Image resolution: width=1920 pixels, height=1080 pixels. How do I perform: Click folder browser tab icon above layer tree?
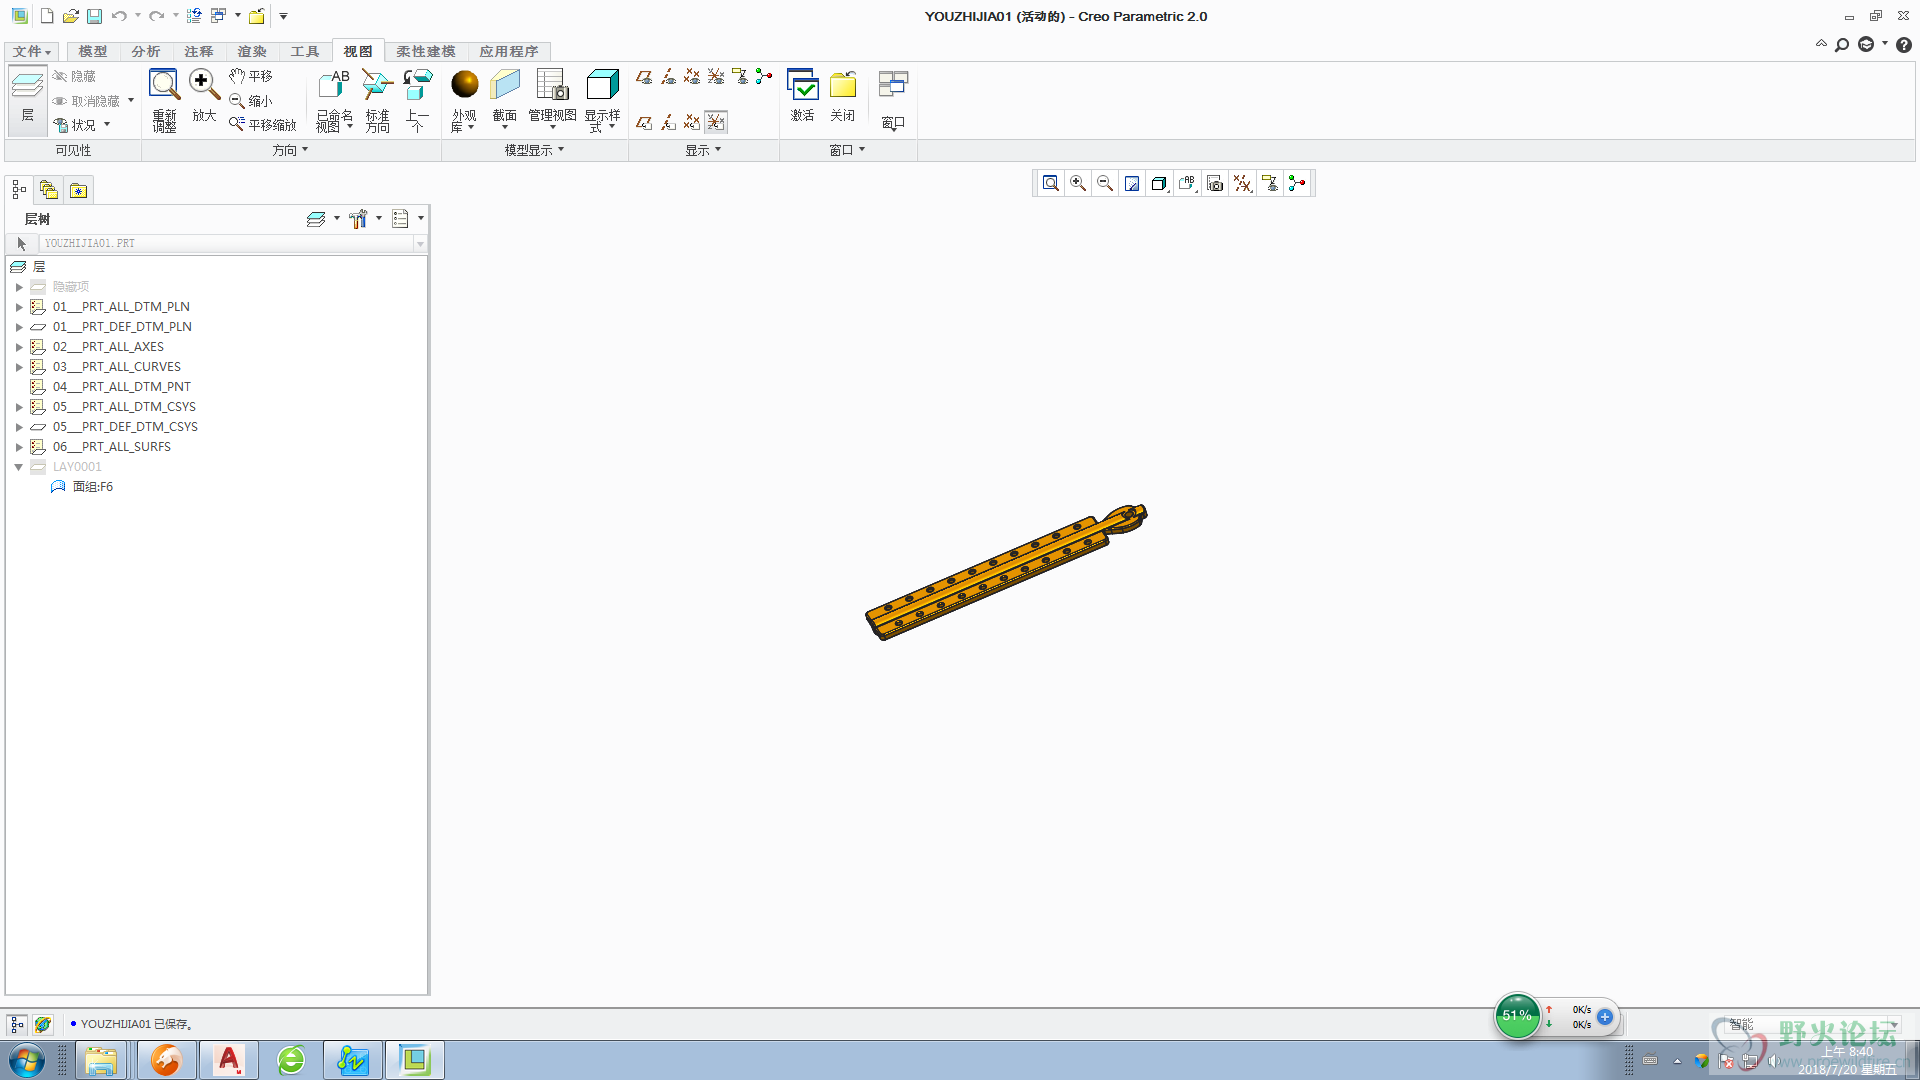pos(48,189)
